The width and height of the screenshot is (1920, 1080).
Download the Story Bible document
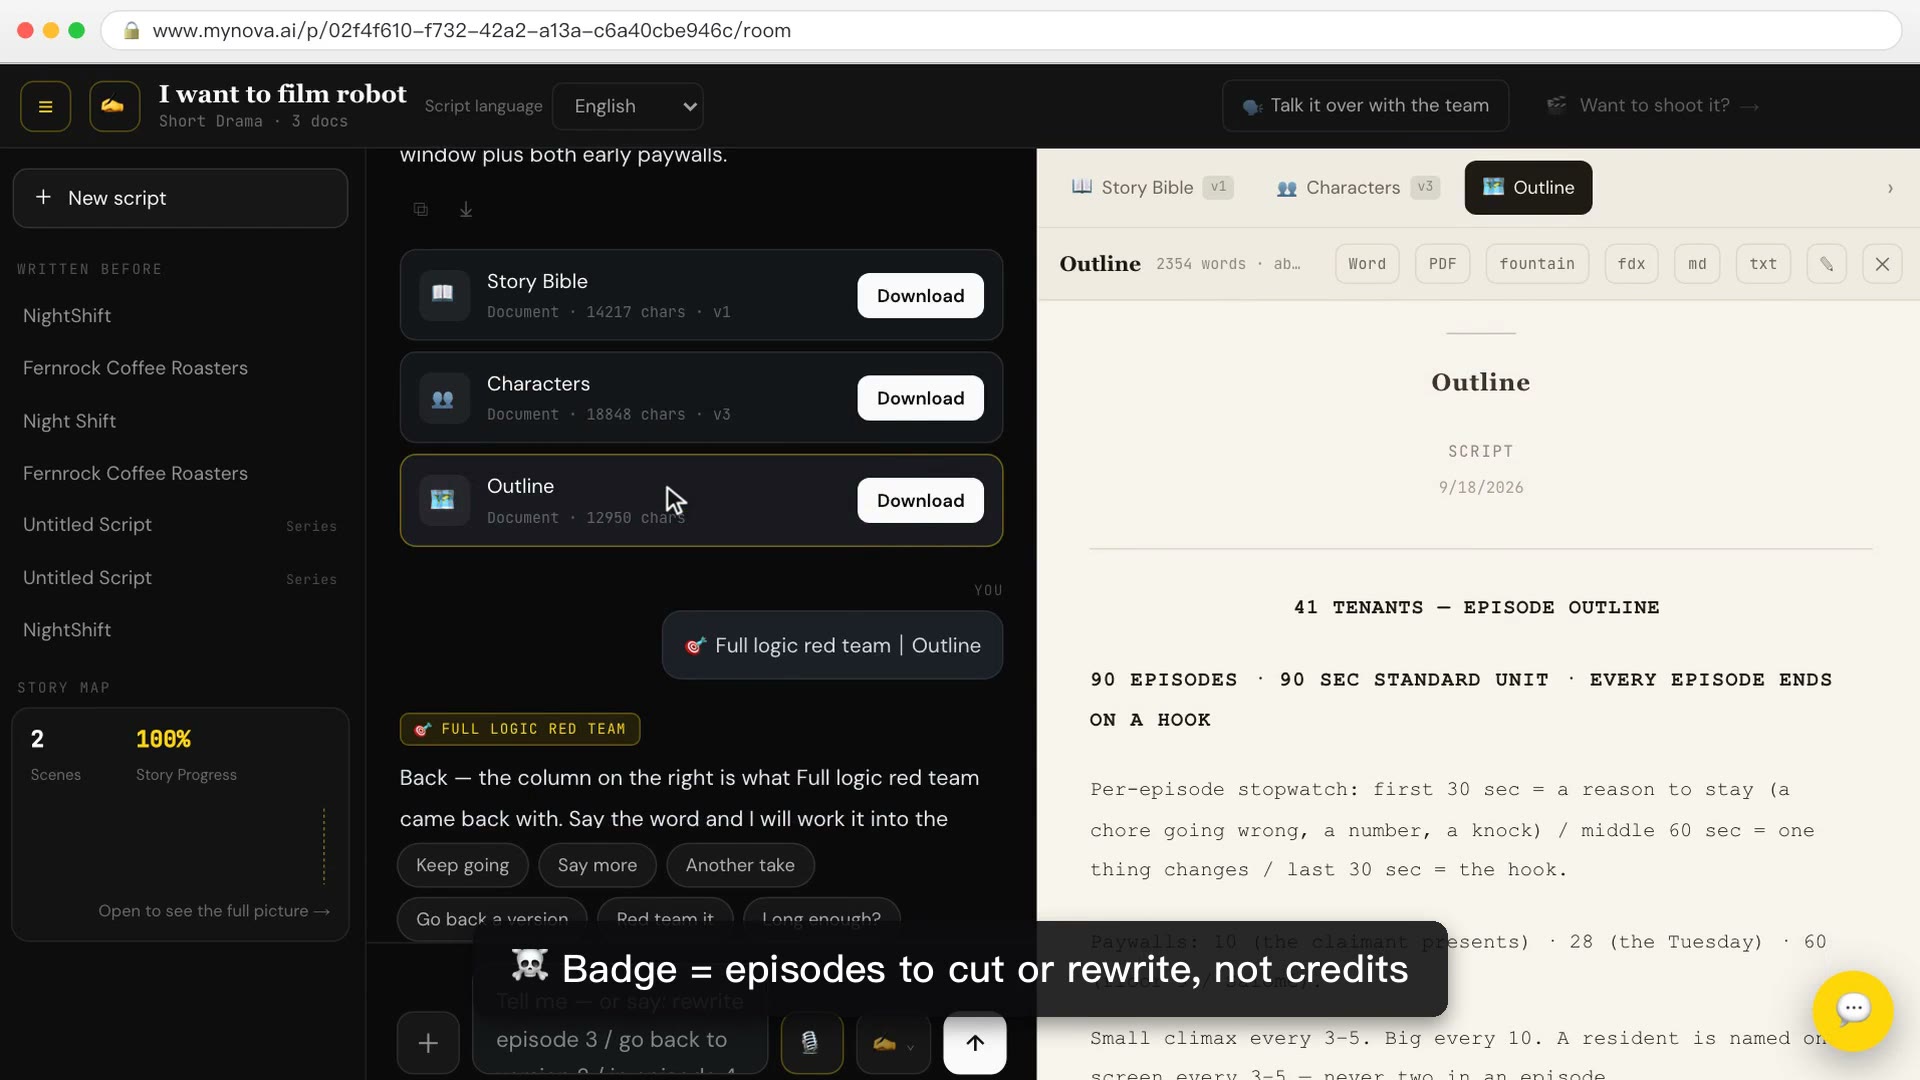pyautogui.click(x=920, y=296)
